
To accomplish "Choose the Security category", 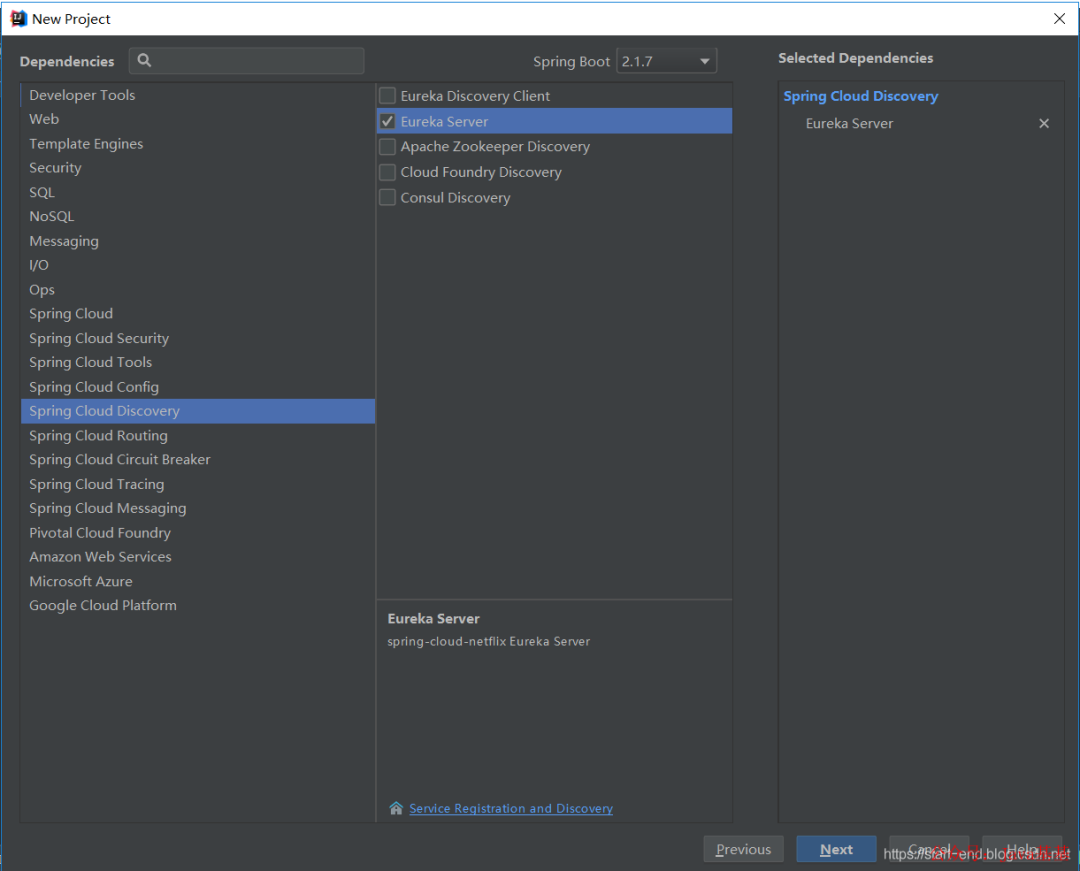I will pyautogui.click(x=198, y=168).
